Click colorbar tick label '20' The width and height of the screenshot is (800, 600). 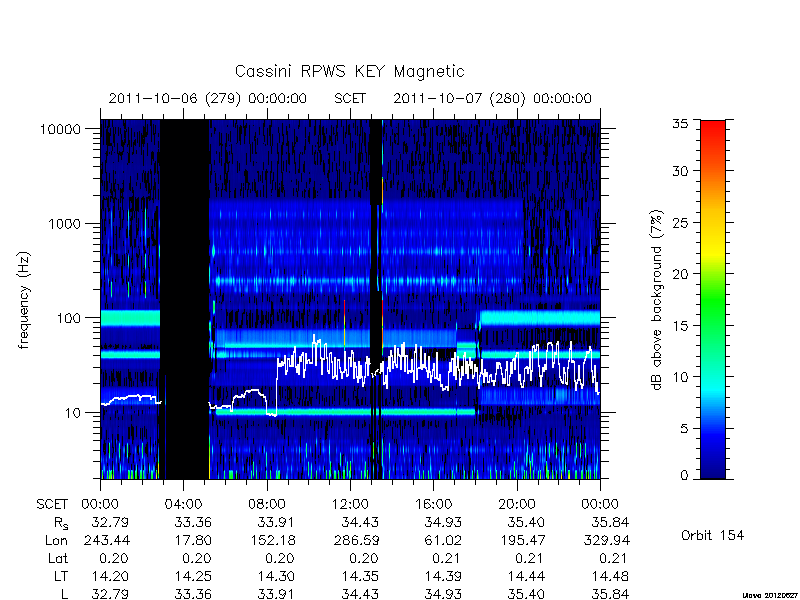(x=680, y=274)
